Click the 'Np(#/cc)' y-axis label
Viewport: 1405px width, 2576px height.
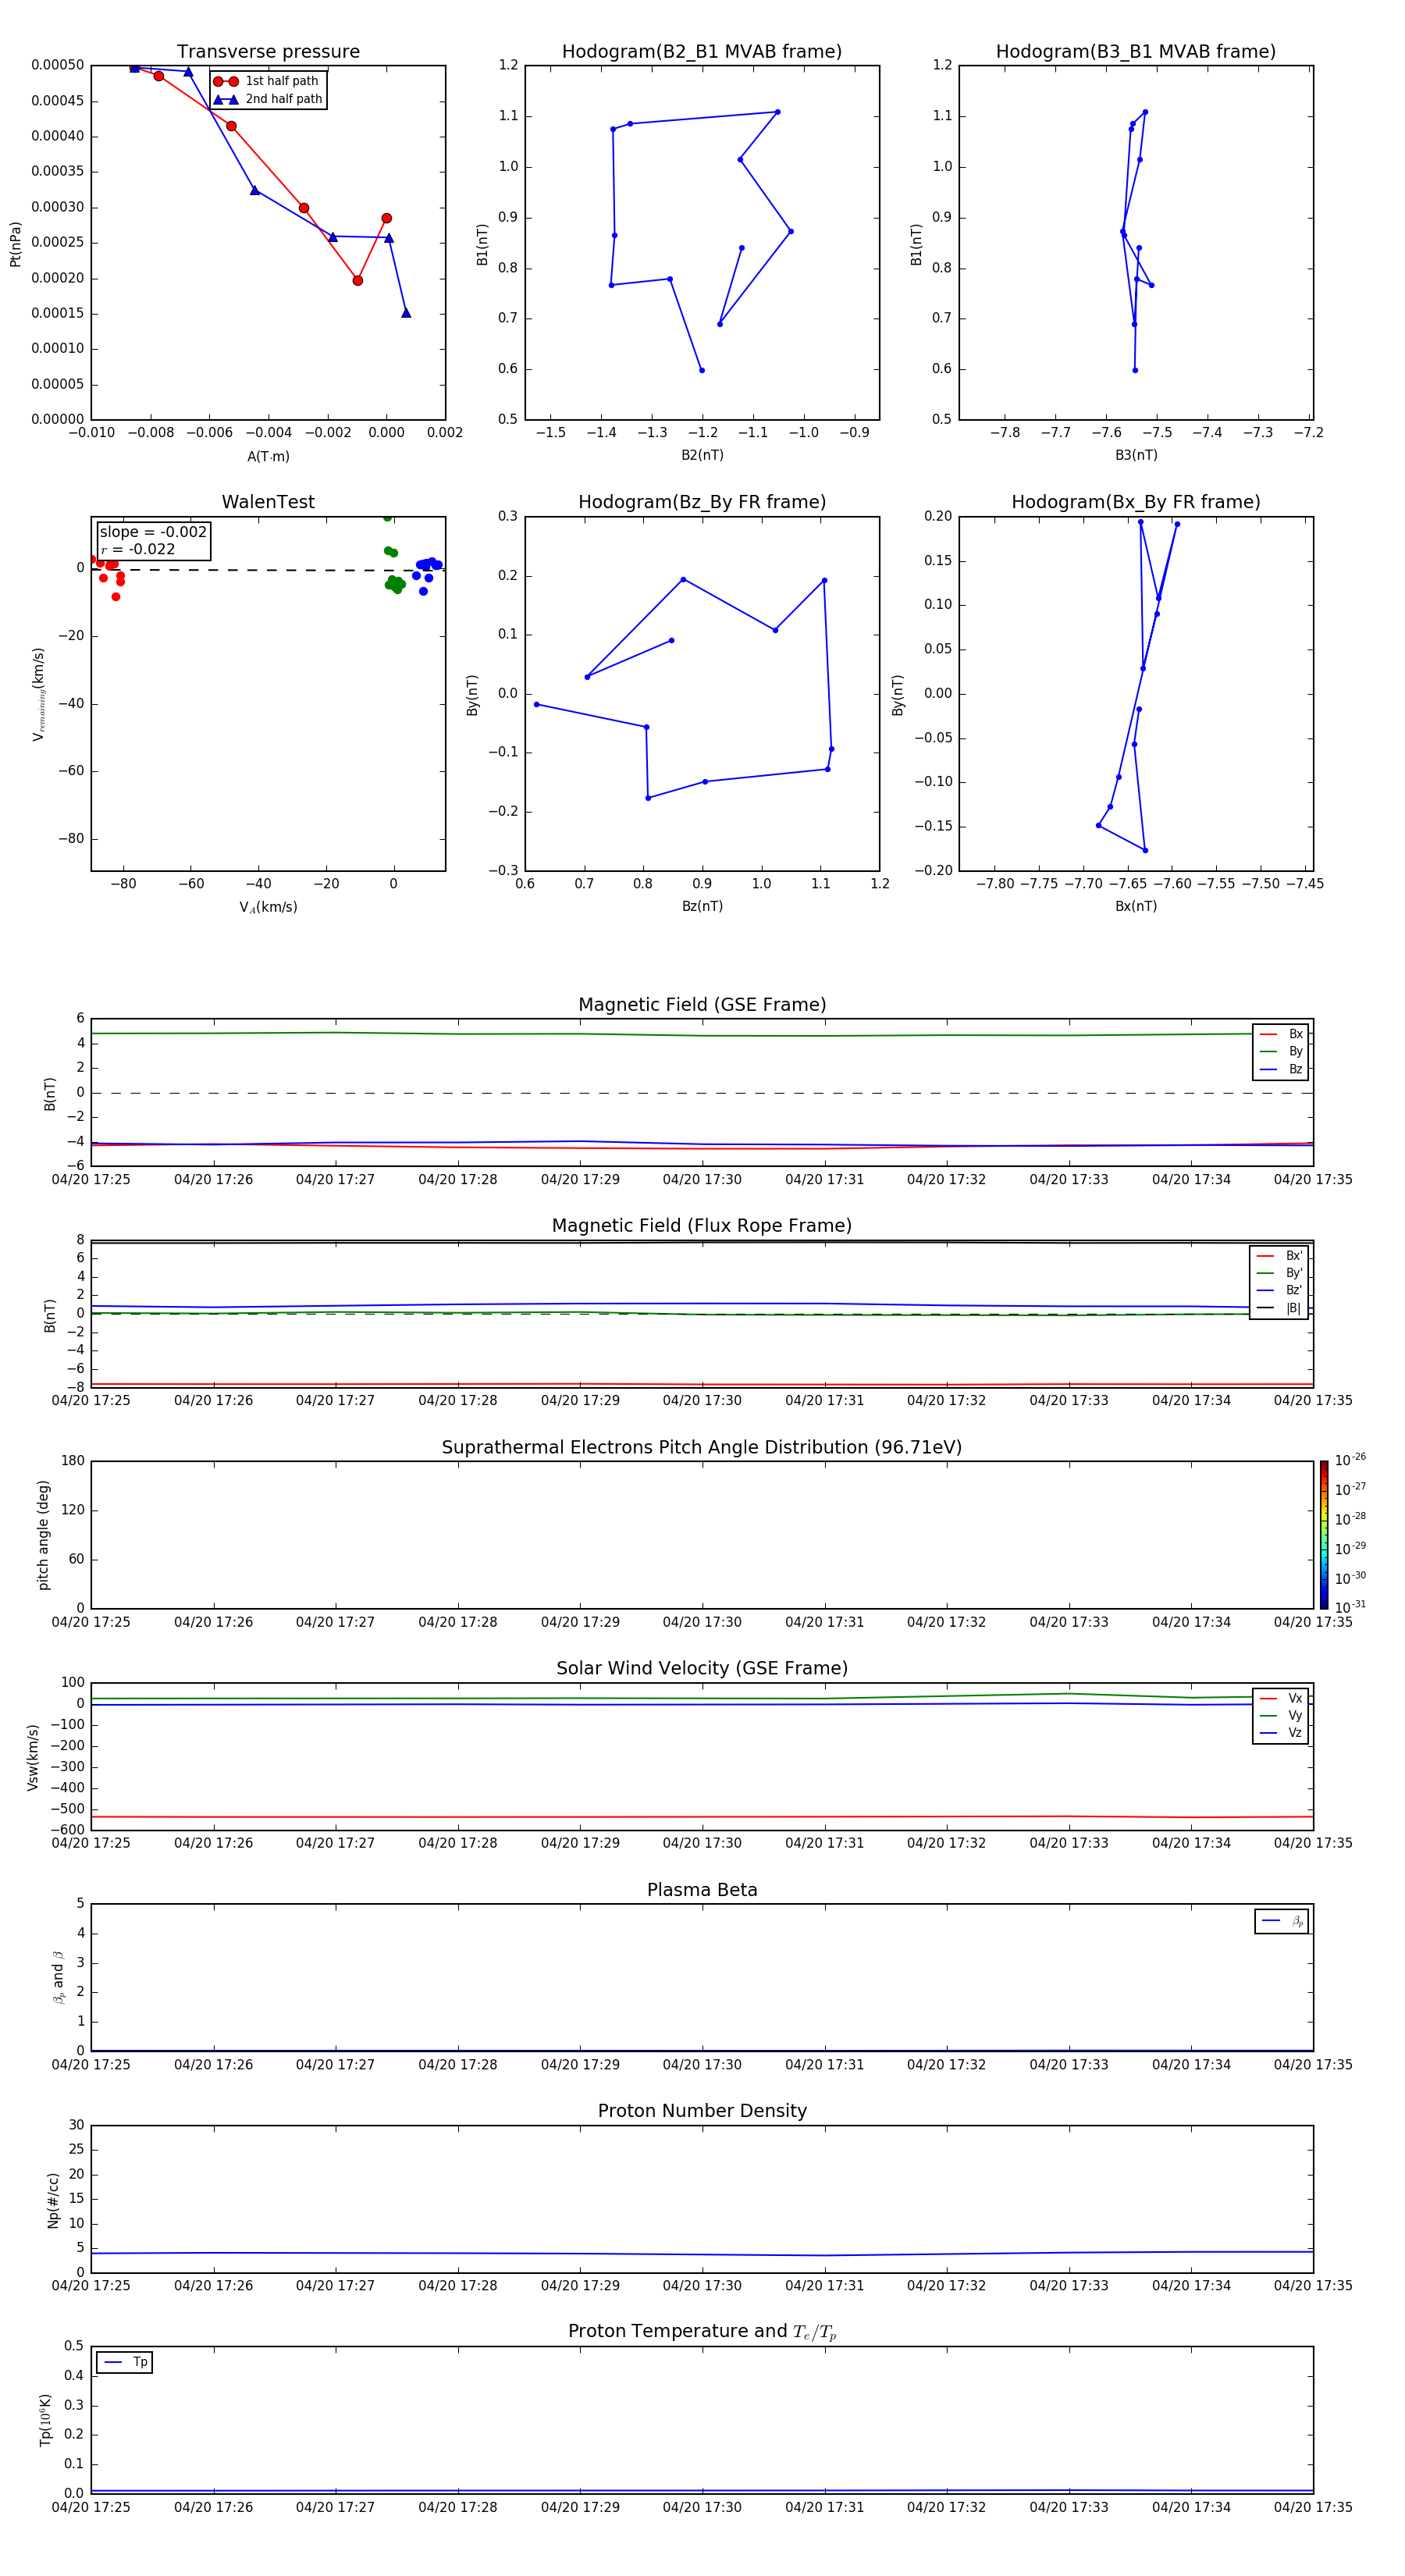point(53,2200)
